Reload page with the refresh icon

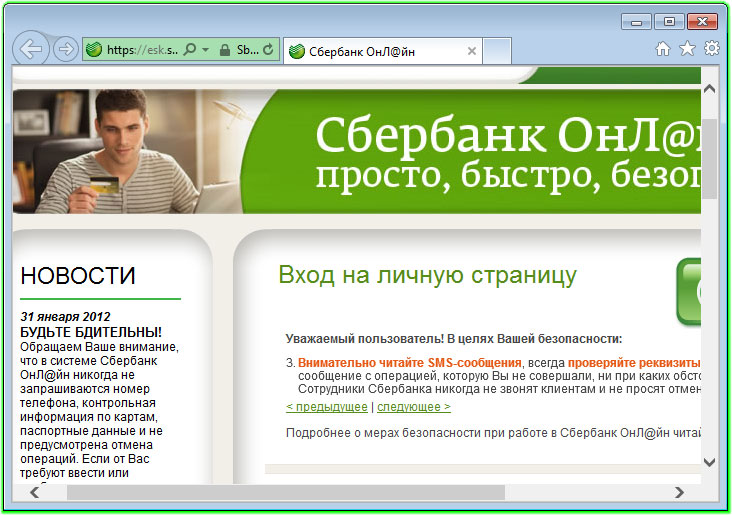pos(268,49)
